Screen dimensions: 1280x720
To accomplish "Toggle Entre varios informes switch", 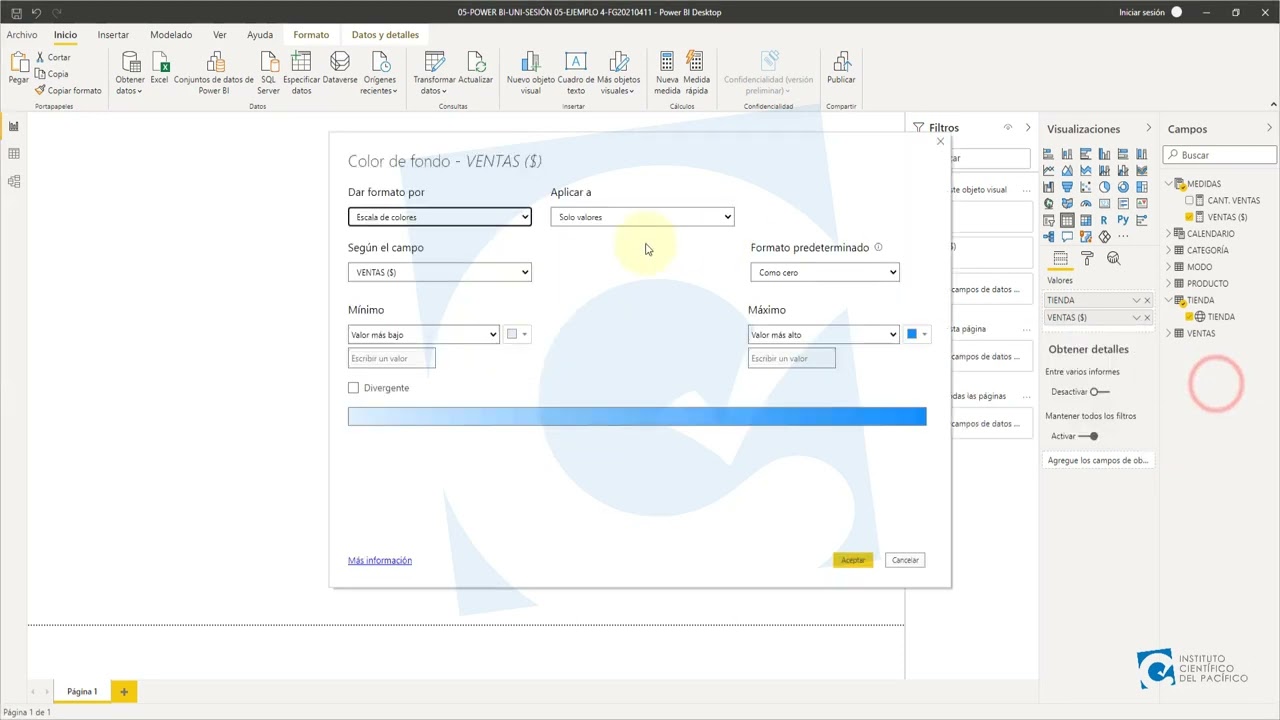I will click(1099, 392).
